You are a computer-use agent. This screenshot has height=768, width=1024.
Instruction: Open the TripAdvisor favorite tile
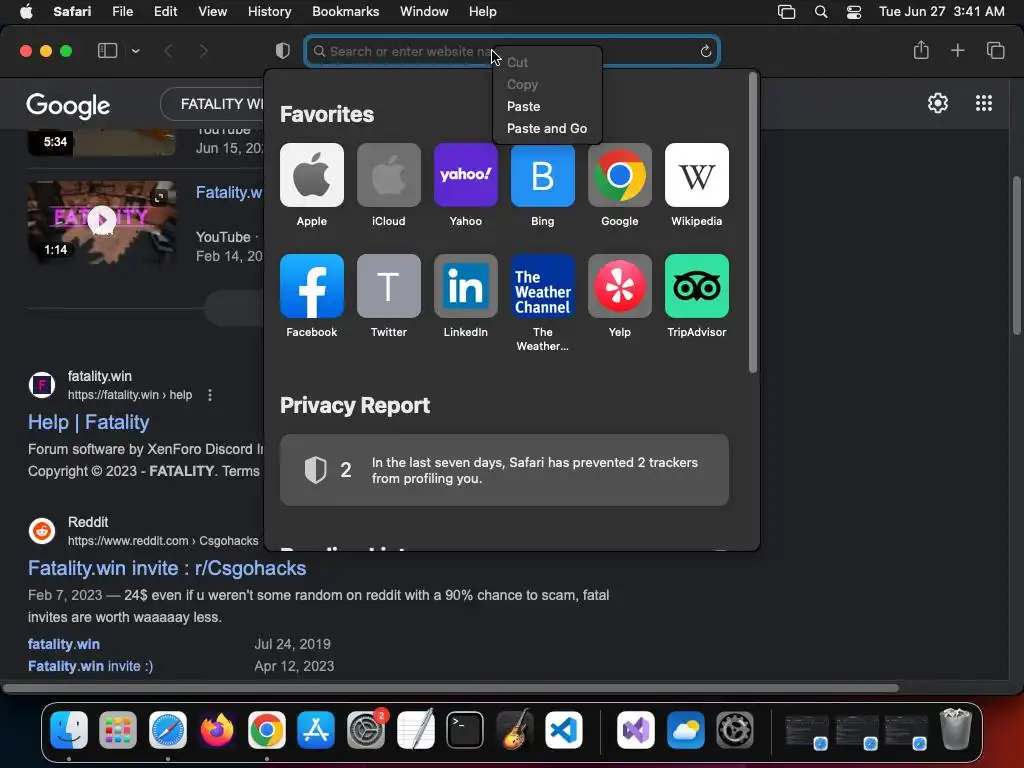coord(697,286)
